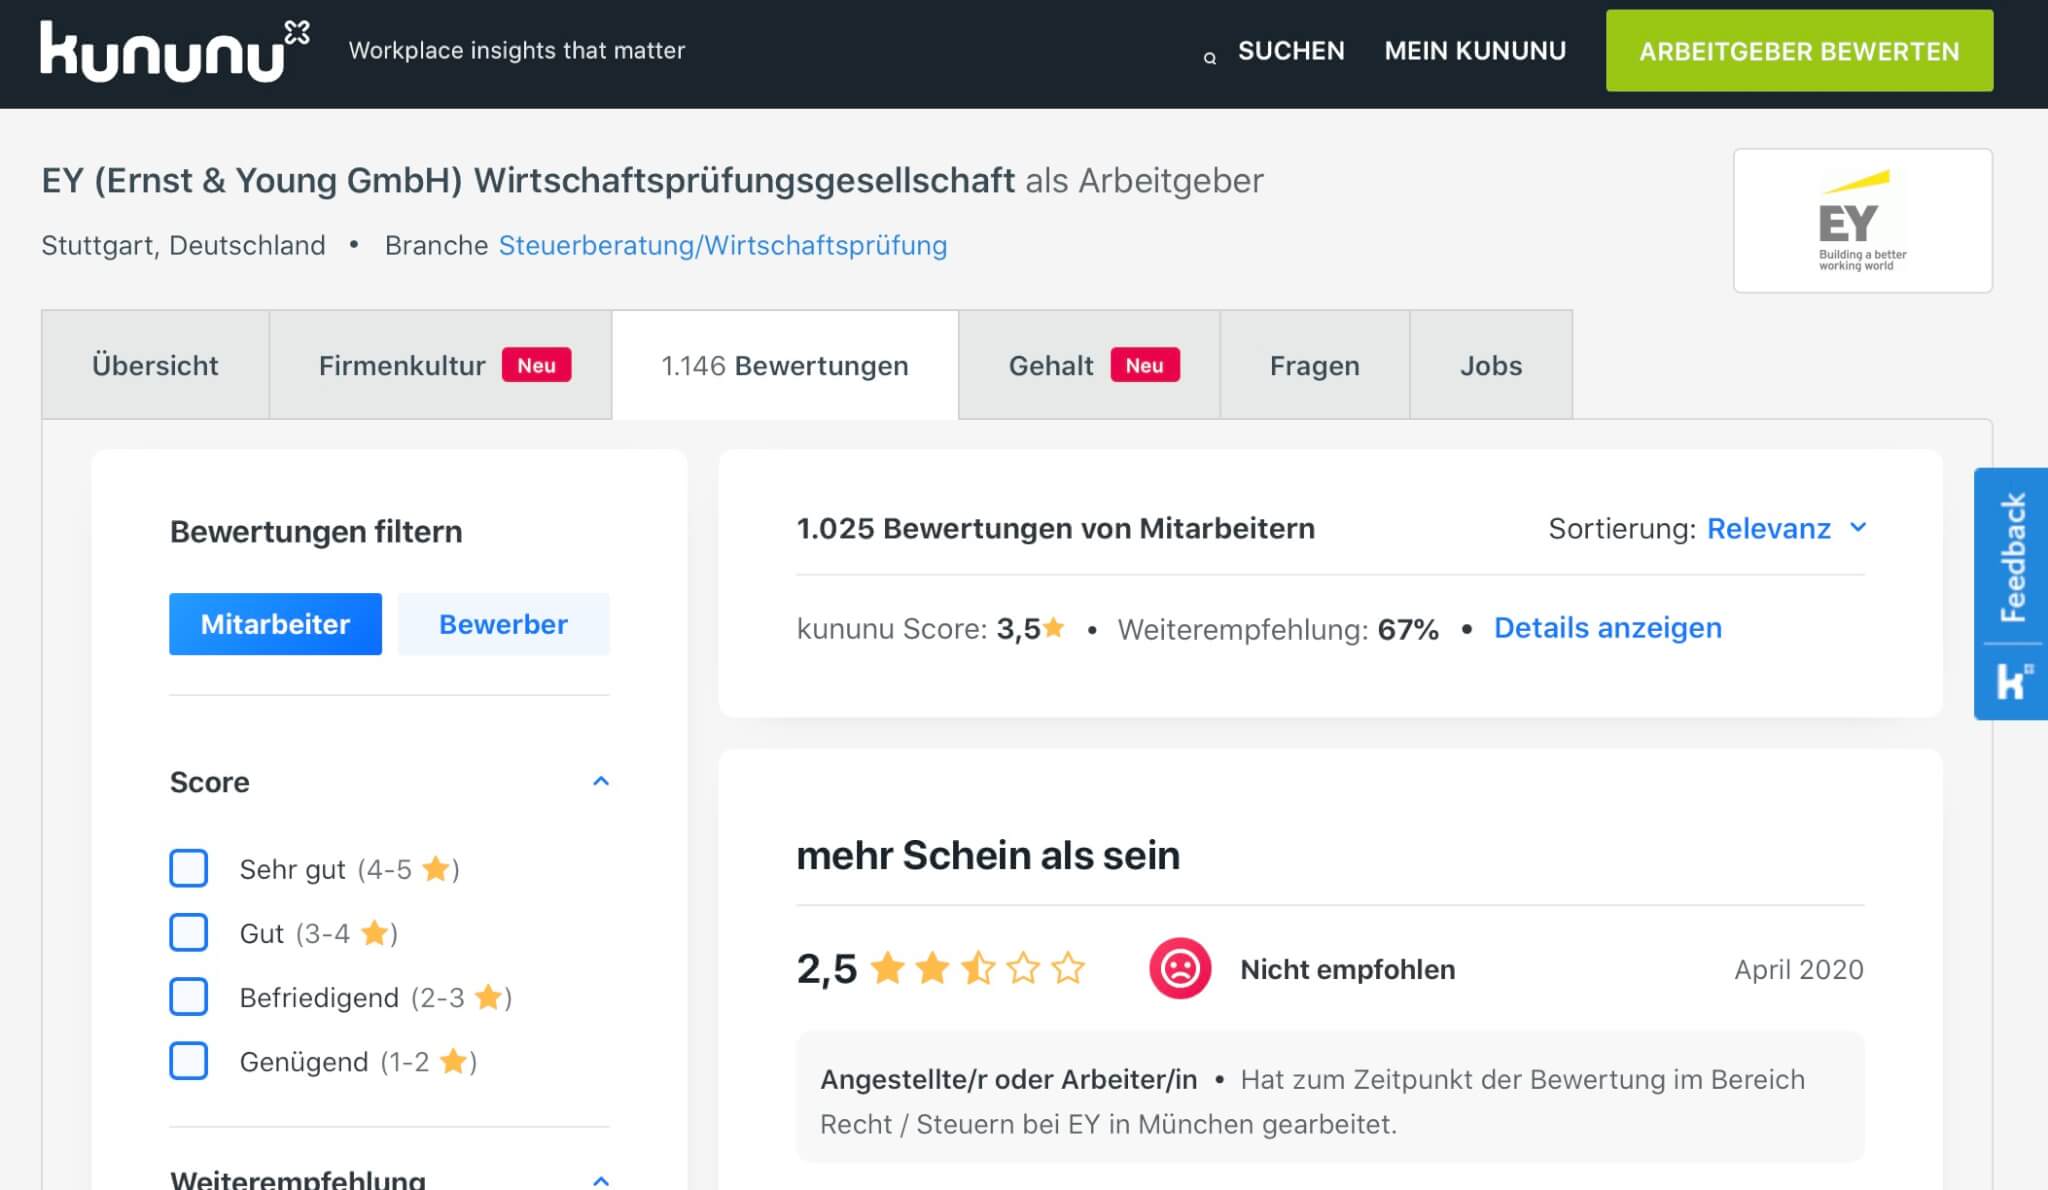The height and width of the screenshot is (1190, 2048).
Task: Check the Befriedigend (2-3) checkbox
Action: pos(189,996)
